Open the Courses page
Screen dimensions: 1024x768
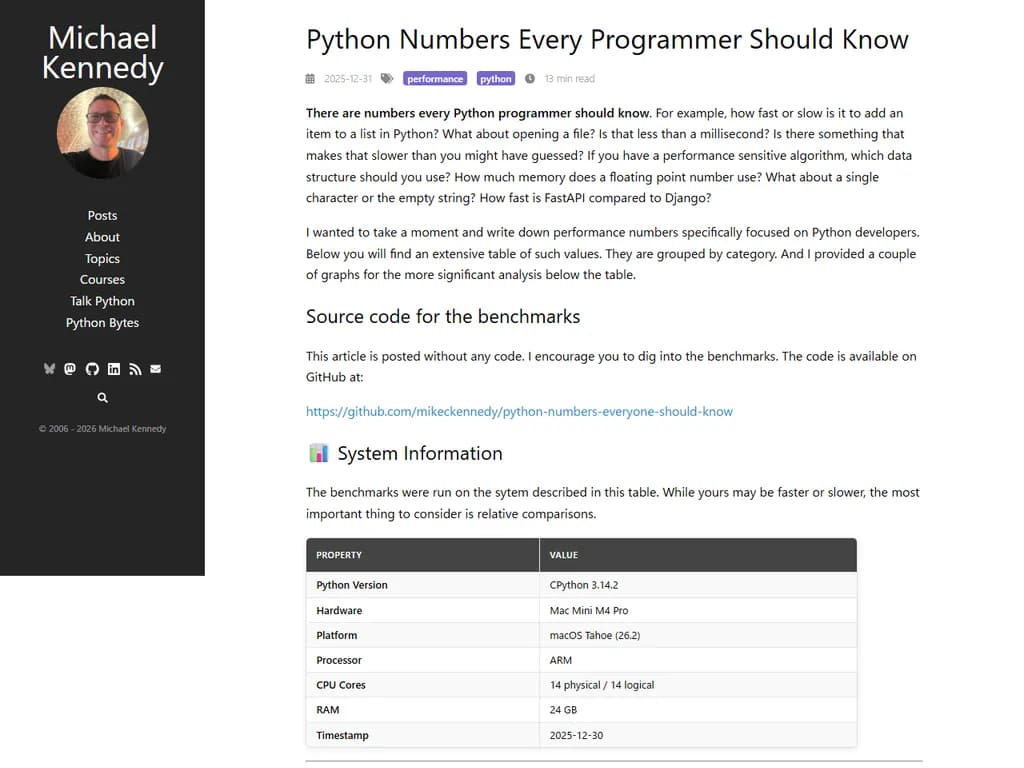coord(102,279)
